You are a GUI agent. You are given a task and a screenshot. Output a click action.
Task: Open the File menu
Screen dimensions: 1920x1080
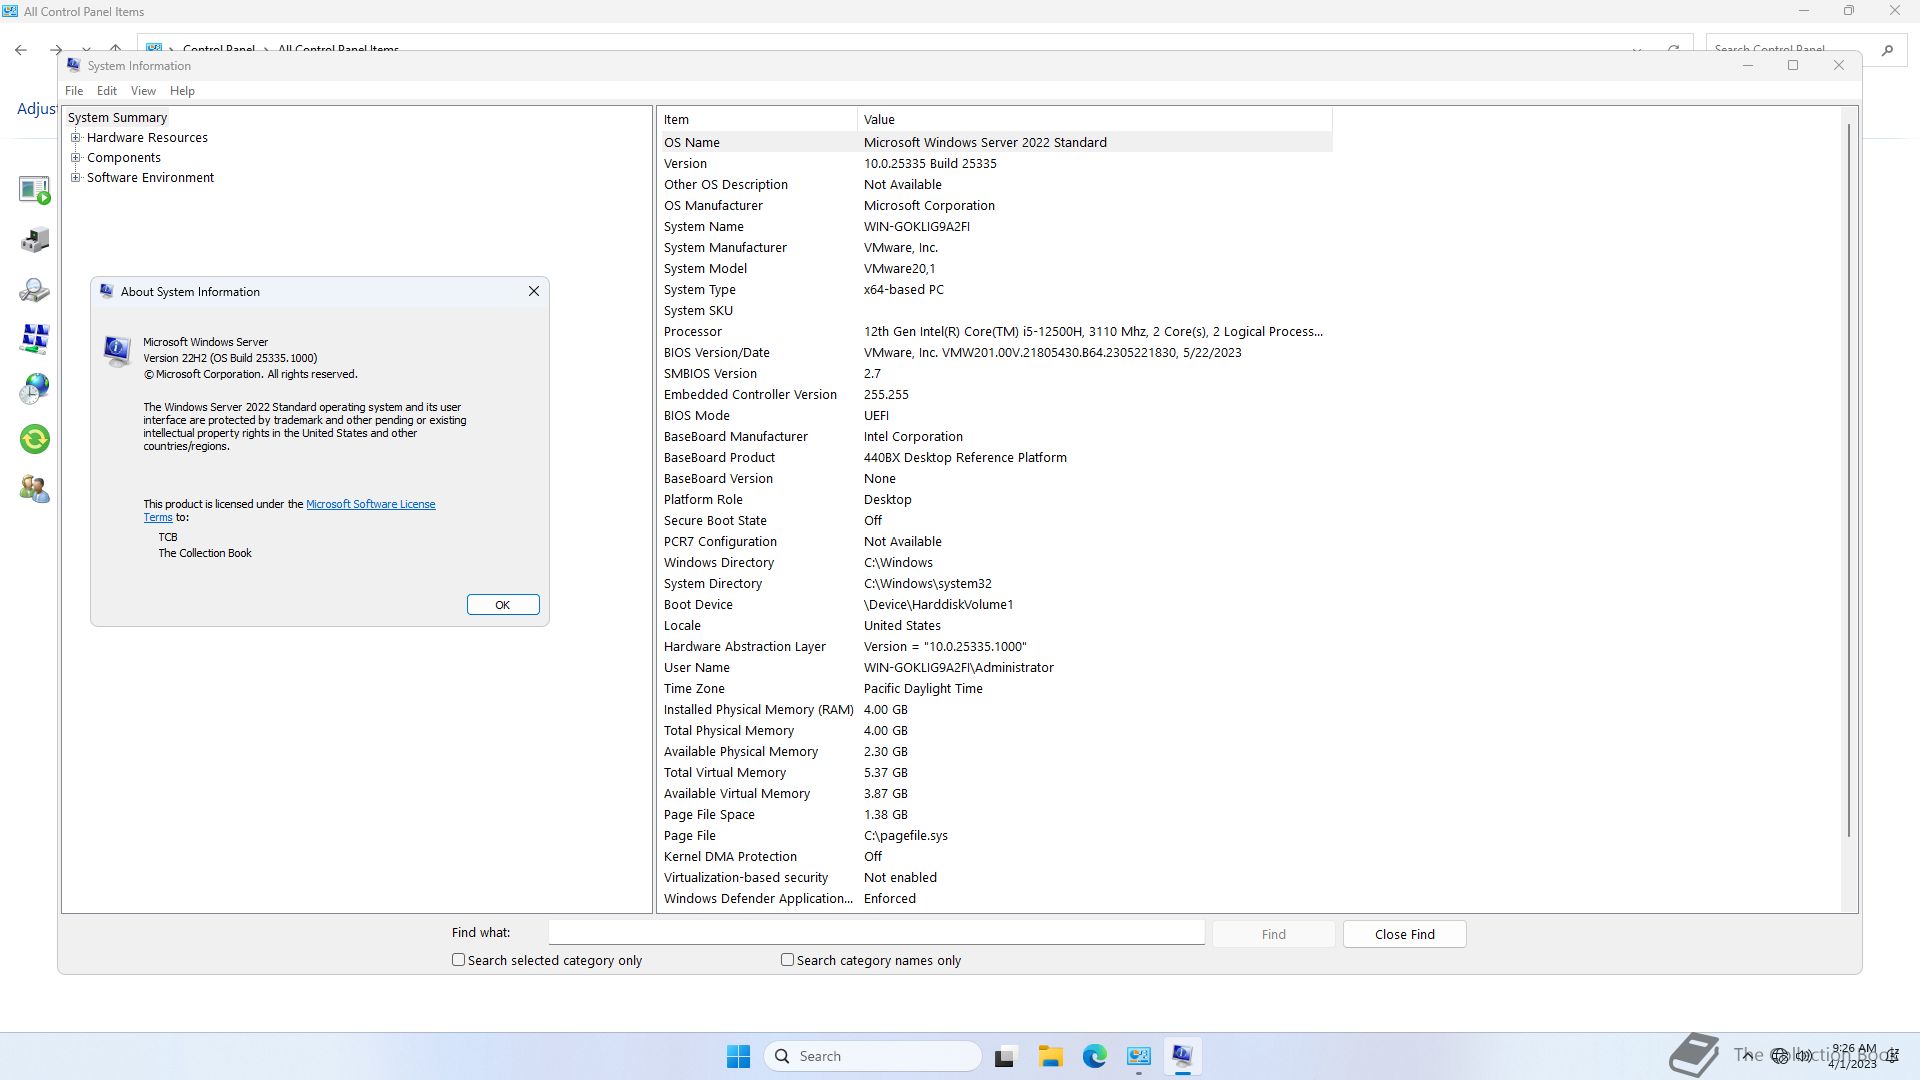(74, 91)
